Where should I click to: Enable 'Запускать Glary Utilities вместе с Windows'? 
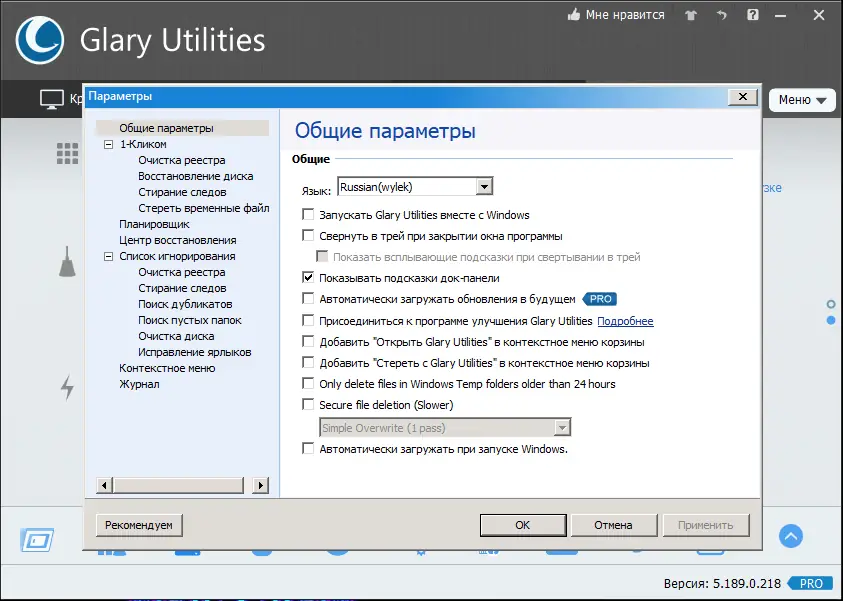click(x=308, y=214)
